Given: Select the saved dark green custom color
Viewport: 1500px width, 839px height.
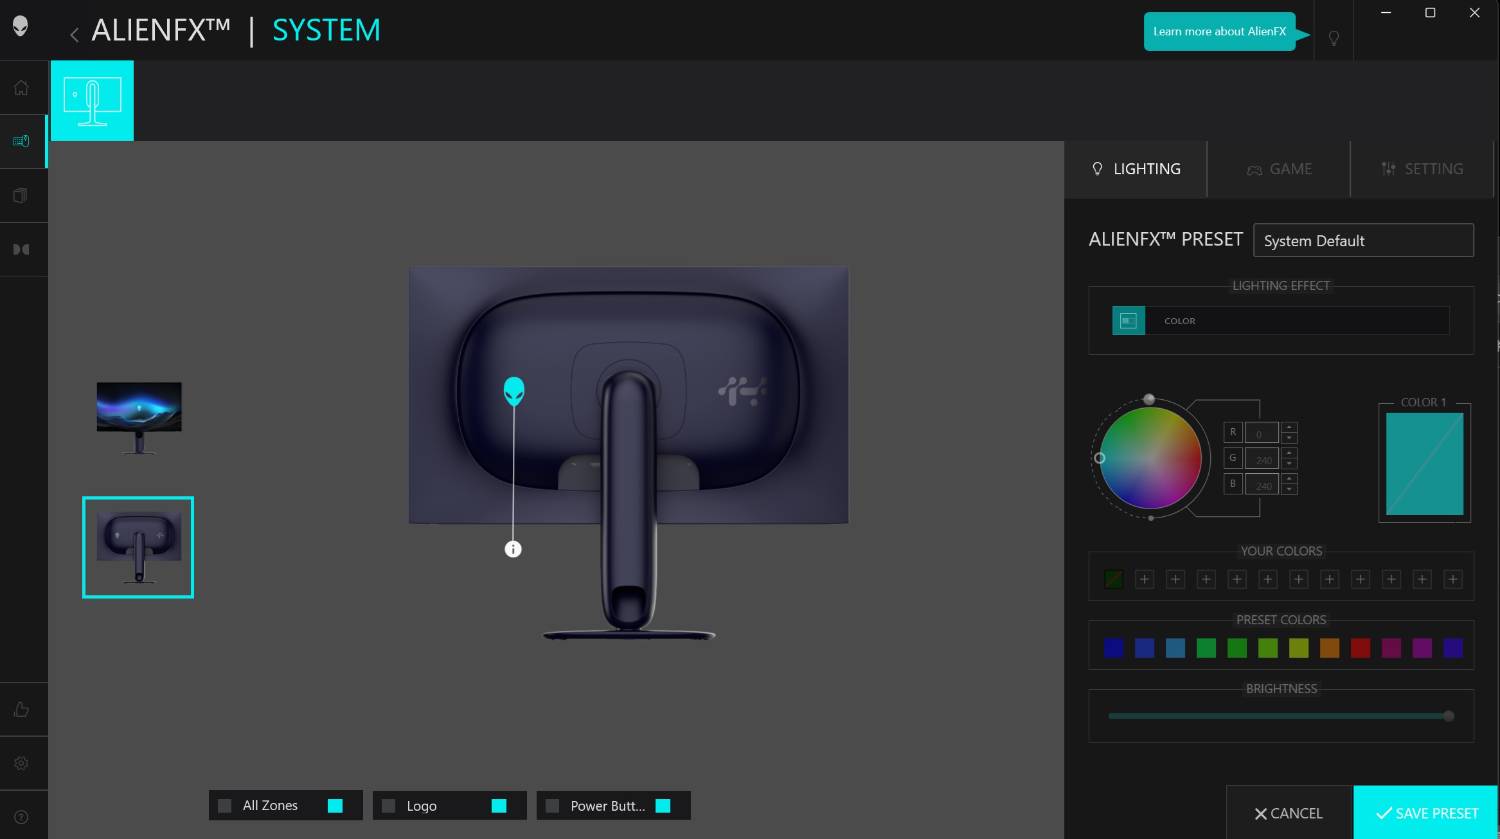Looking at the screenshot, I should (1114, 579).
